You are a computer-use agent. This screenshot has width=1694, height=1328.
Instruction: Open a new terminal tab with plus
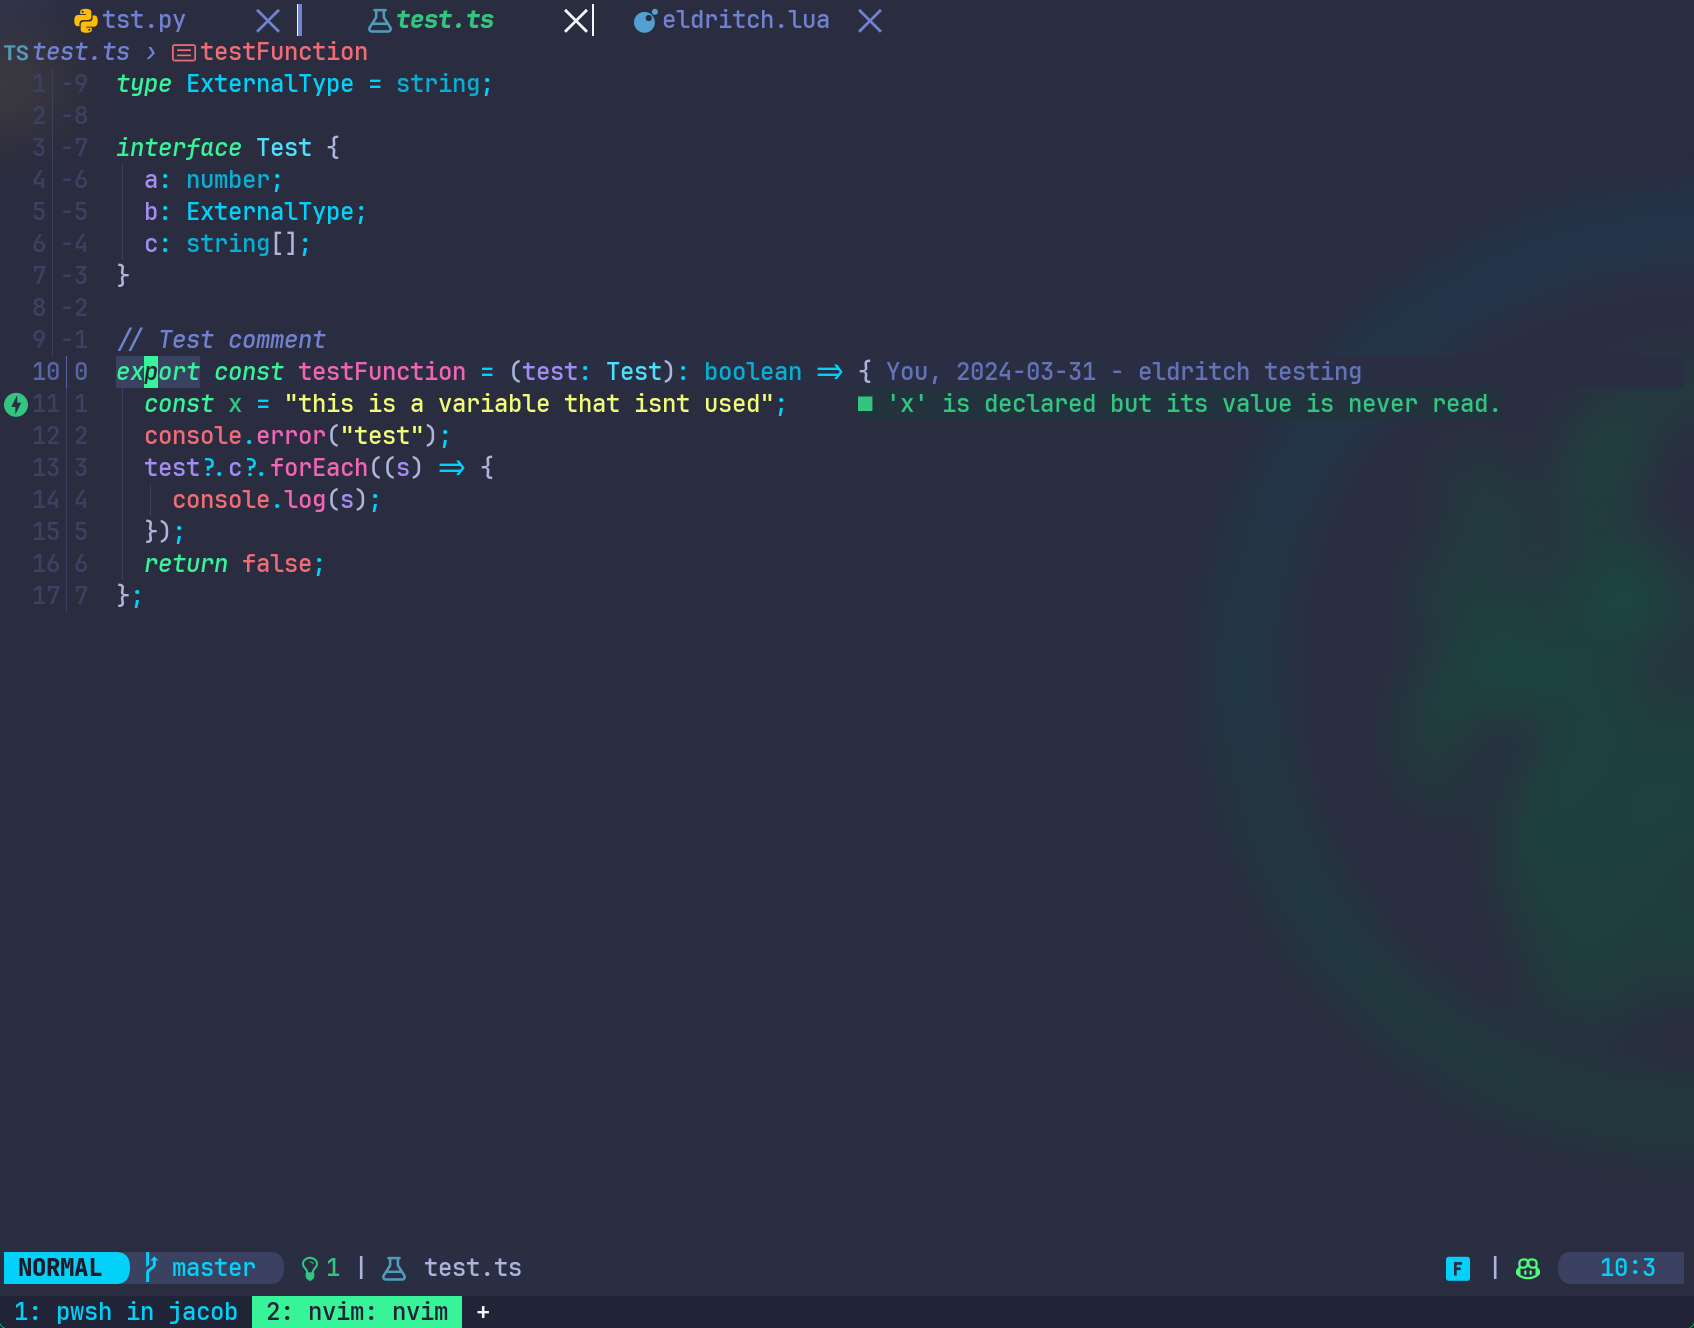[x=483, y=1312]
